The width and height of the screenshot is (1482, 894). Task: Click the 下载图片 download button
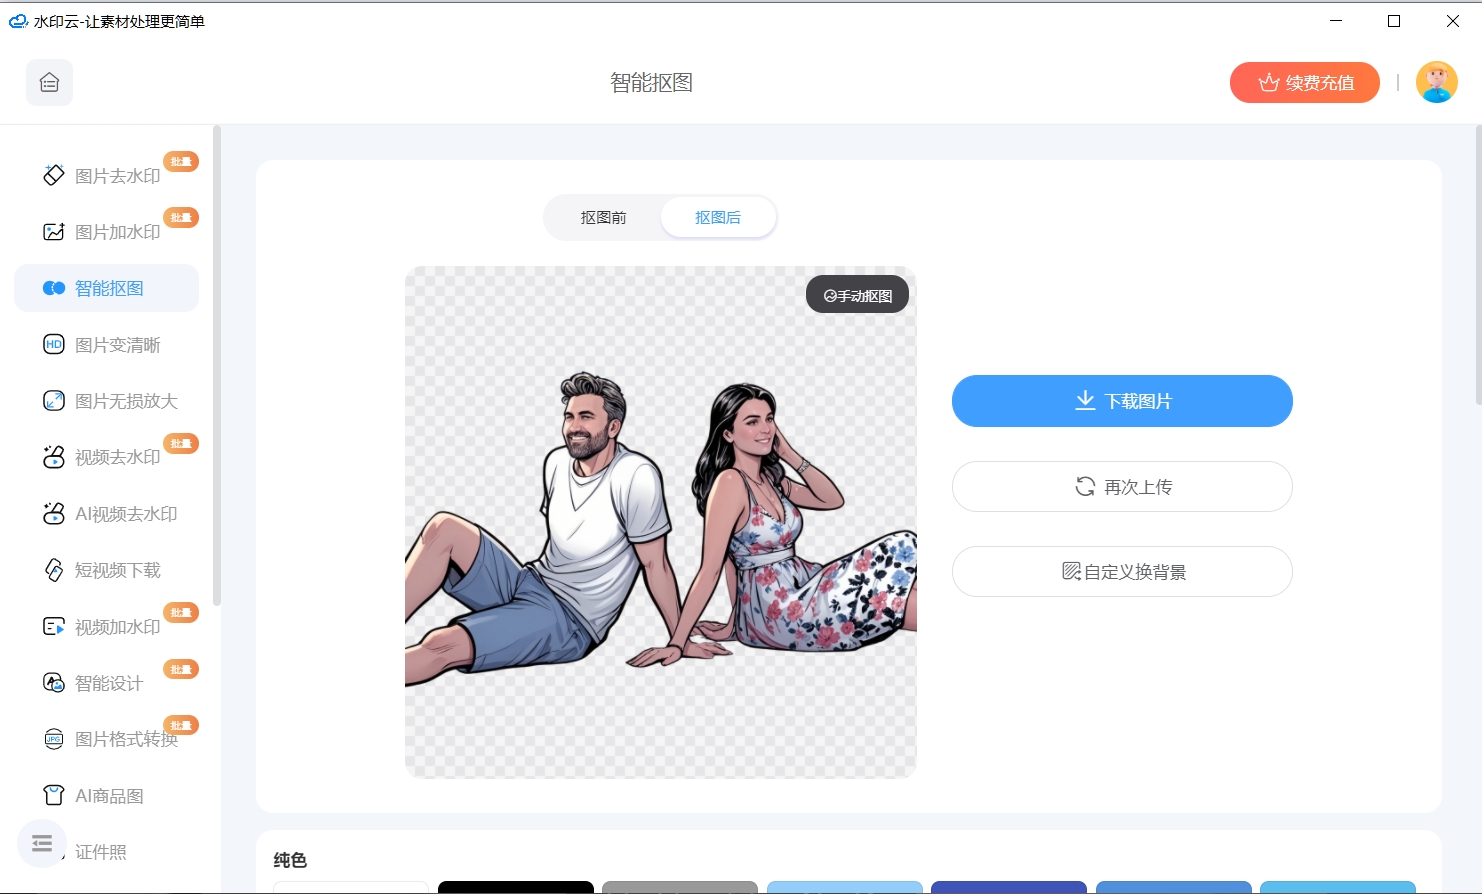pos(1121,401)
